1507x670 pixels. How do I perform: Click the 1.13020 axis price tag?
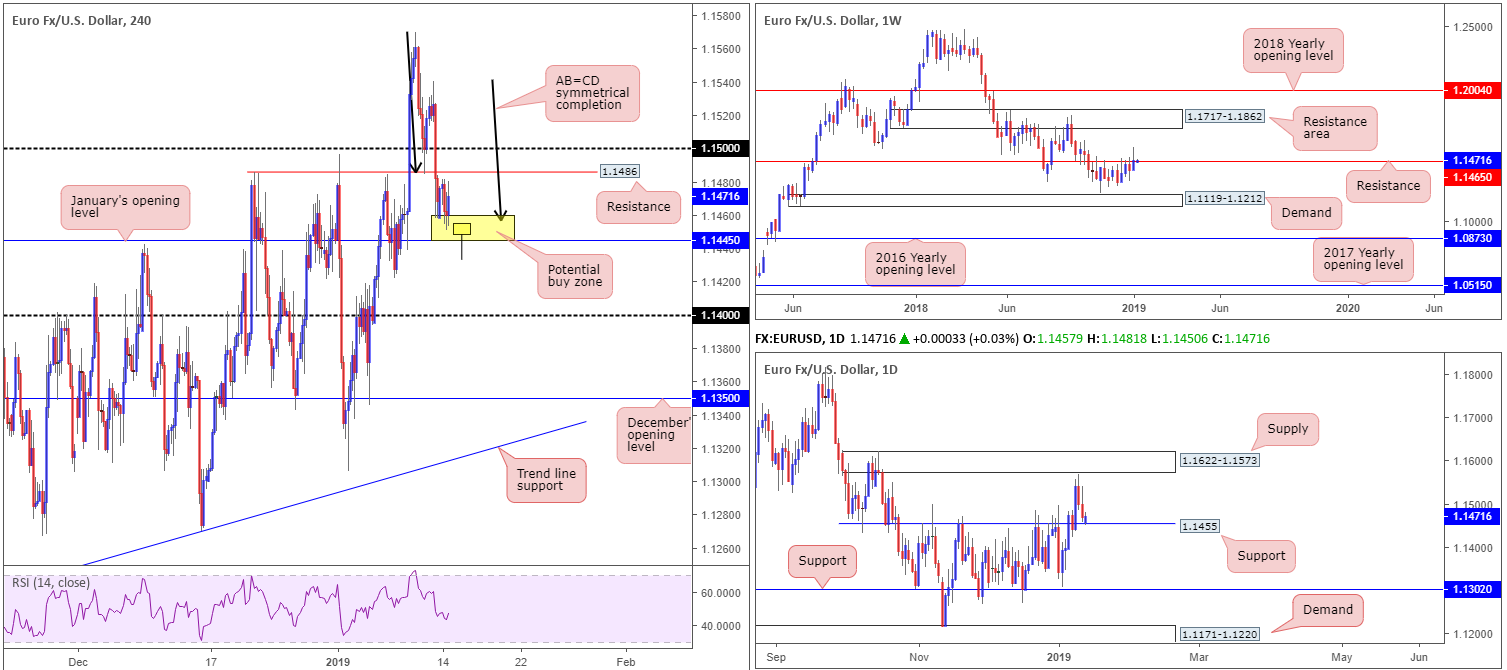pos(1472,590)
